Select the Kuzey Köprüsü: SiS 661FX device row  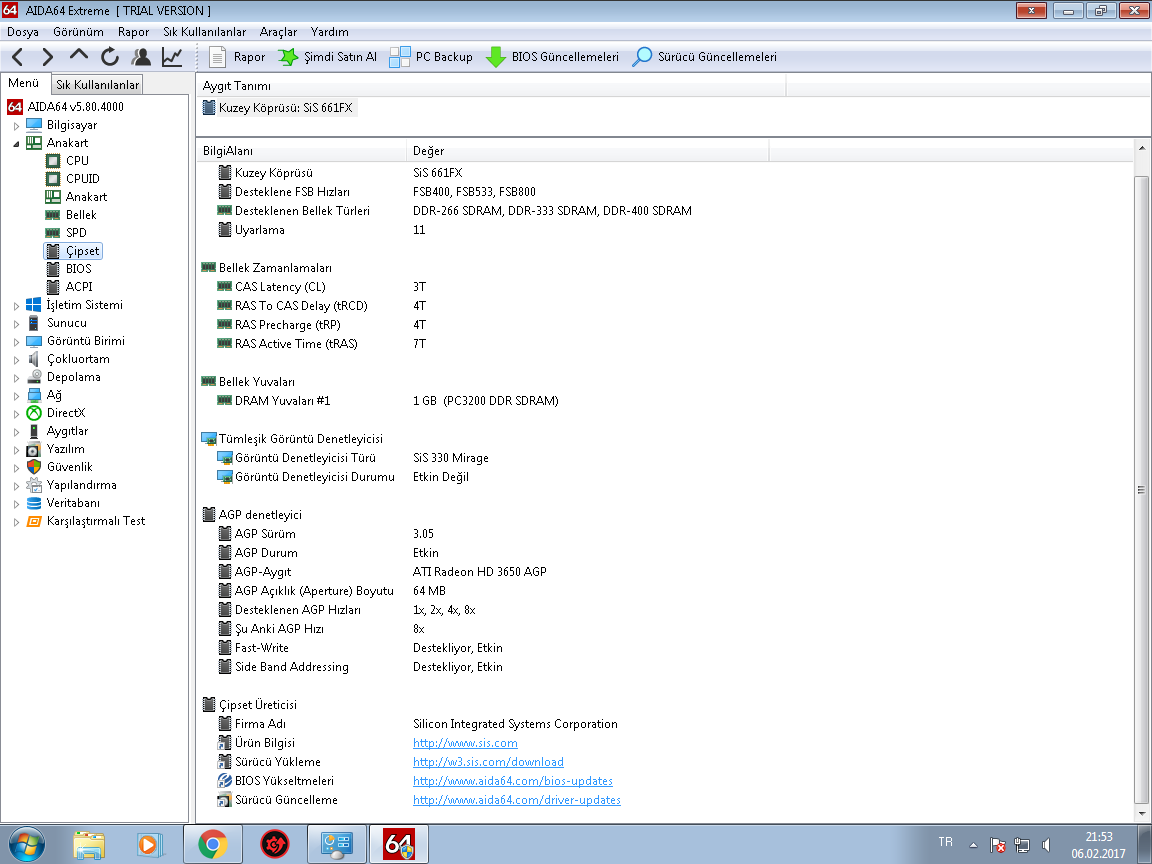[279, 108]
